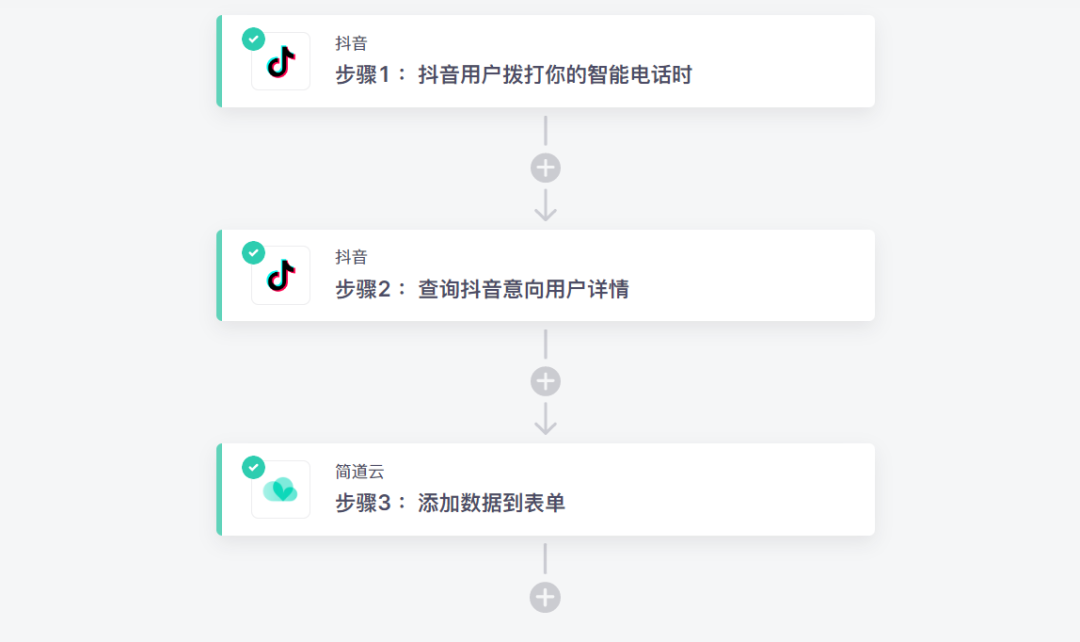Click the Douyin app icon in step 2

281,276
